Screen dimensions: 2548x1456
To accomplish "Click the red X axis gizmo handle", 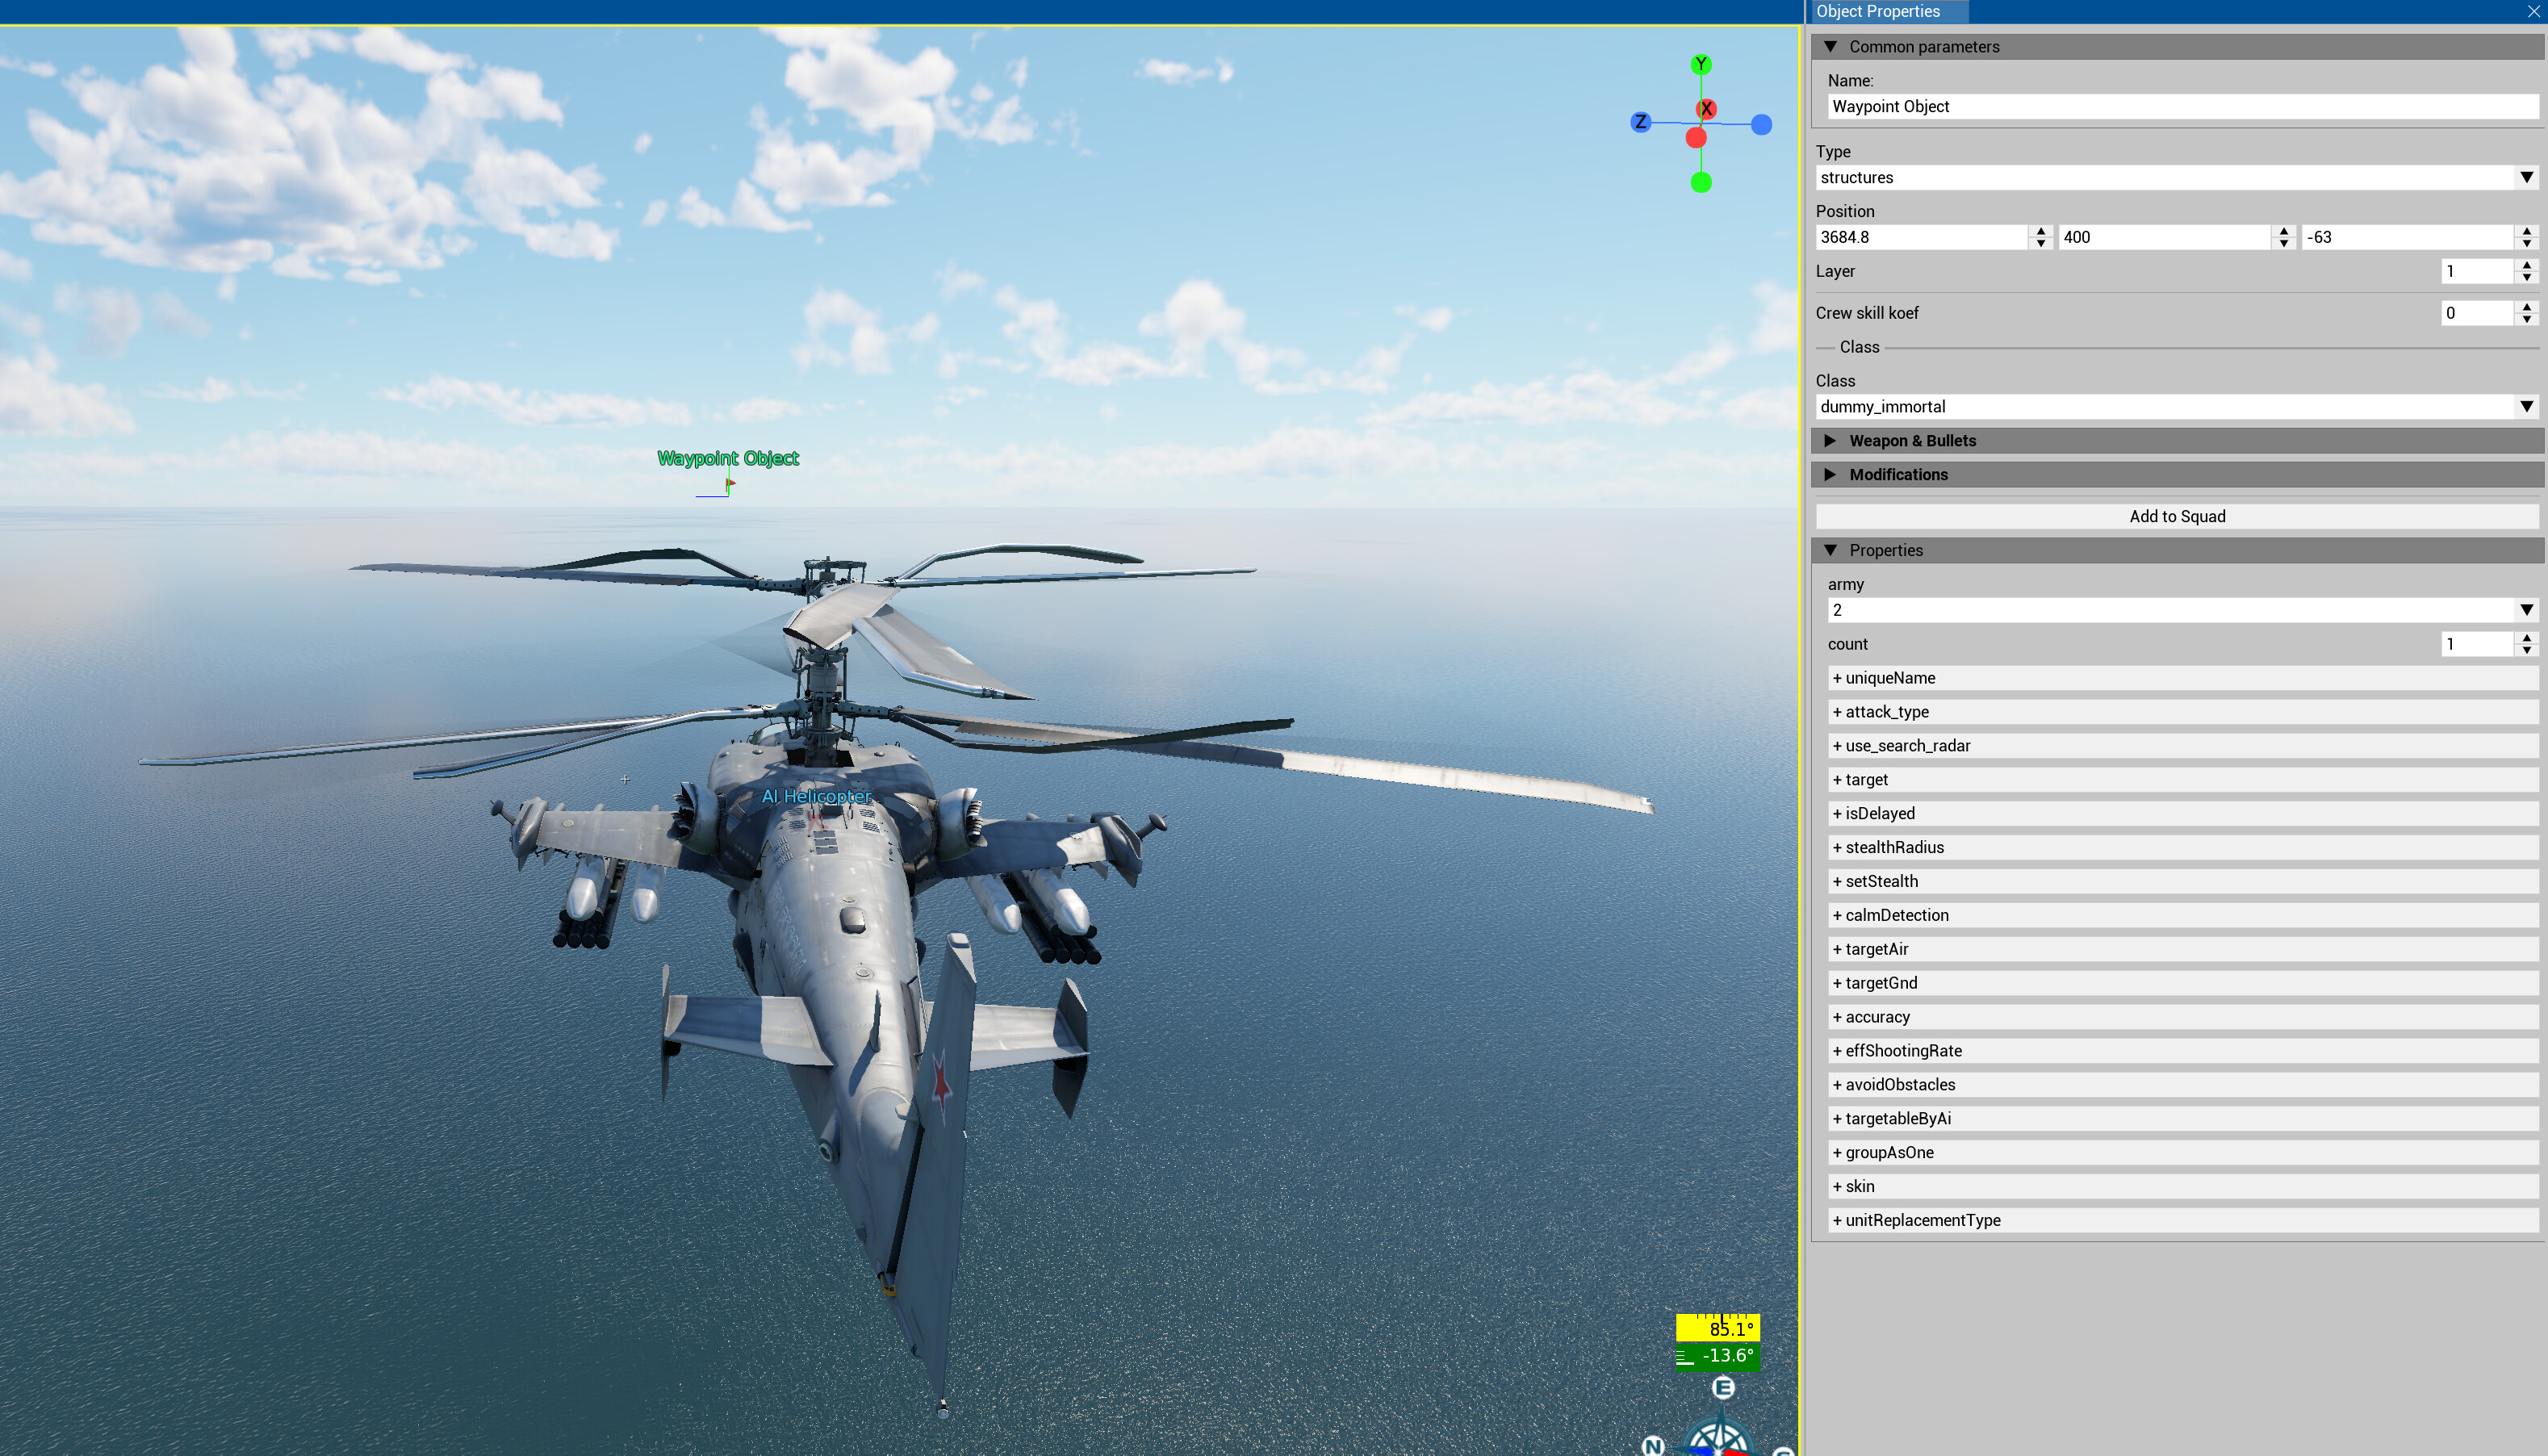I will point(1706,109).
